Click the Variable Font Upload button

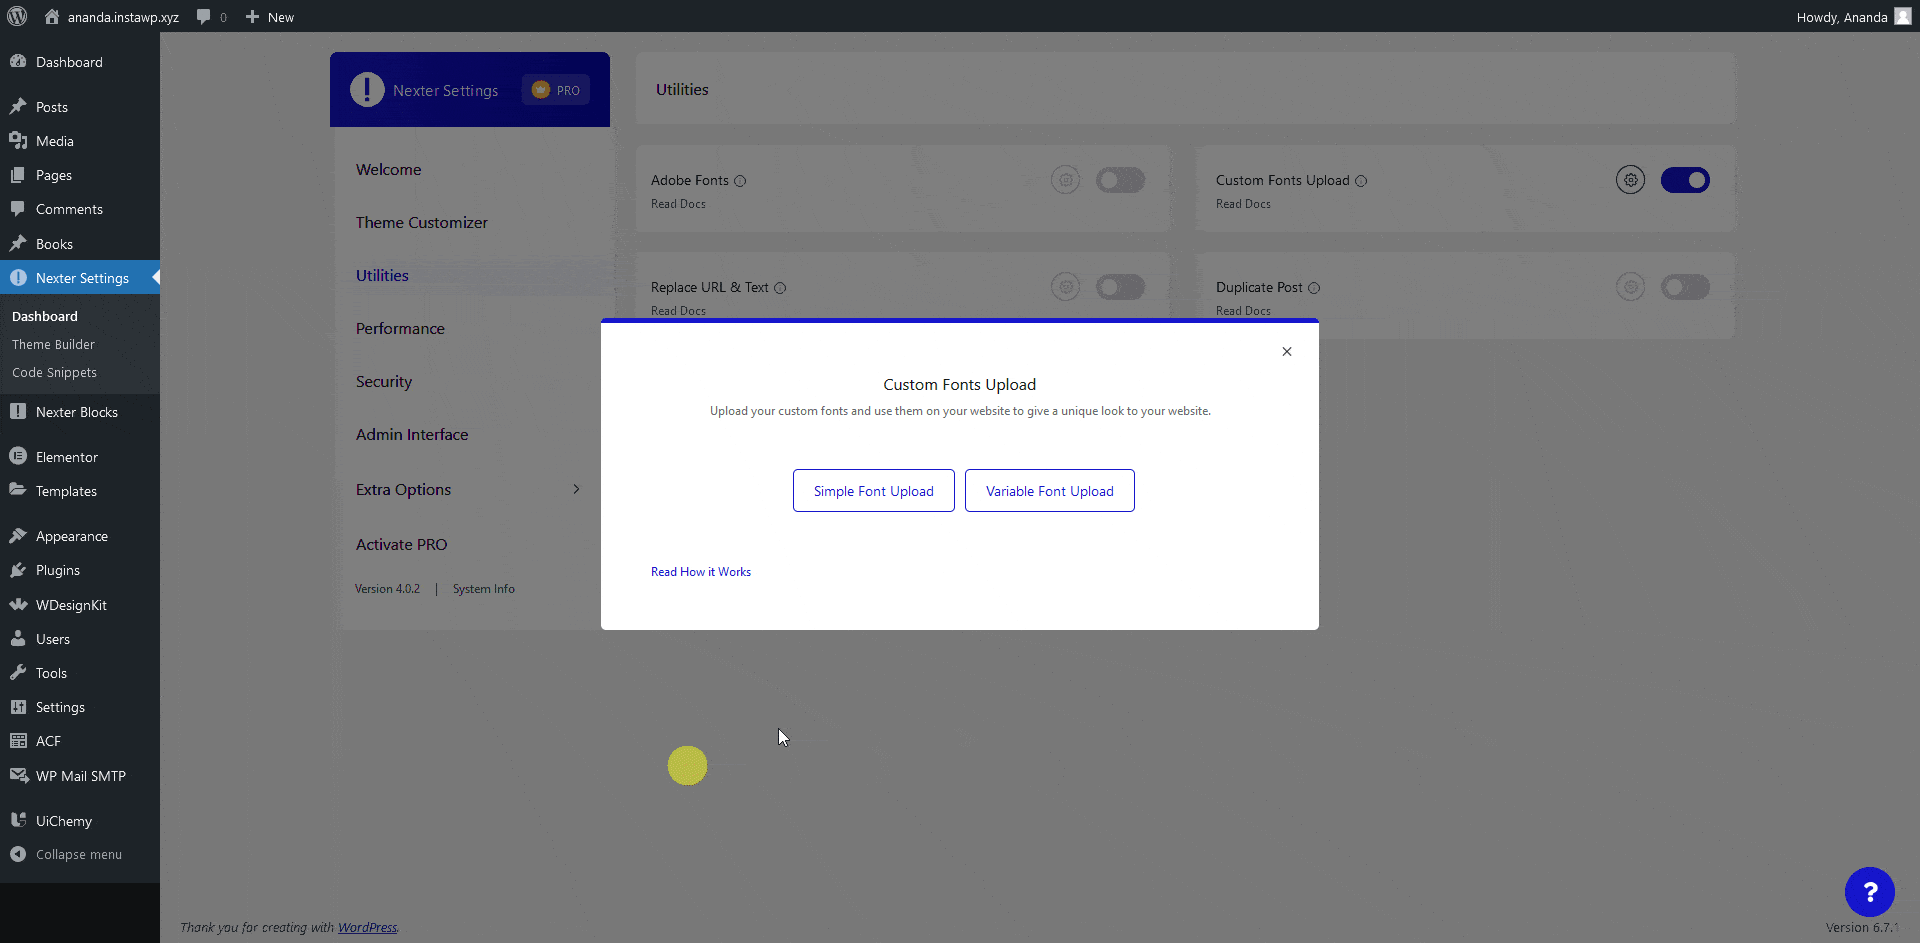pyautogui.click(x=1049, y=491)
